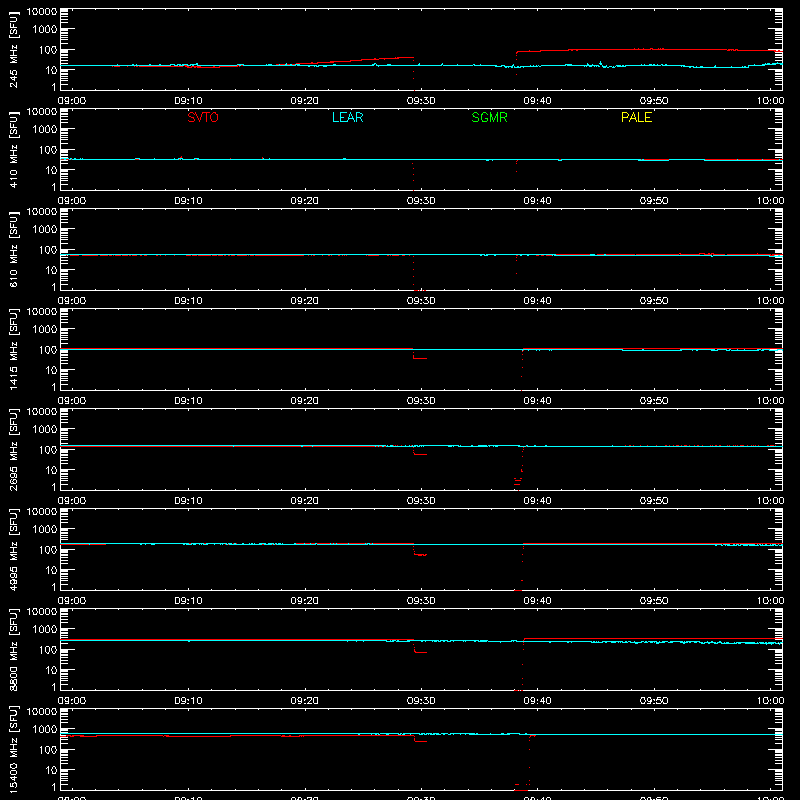Click 09:40 tick label under 1415 MHz panel

tap(537, 401)
